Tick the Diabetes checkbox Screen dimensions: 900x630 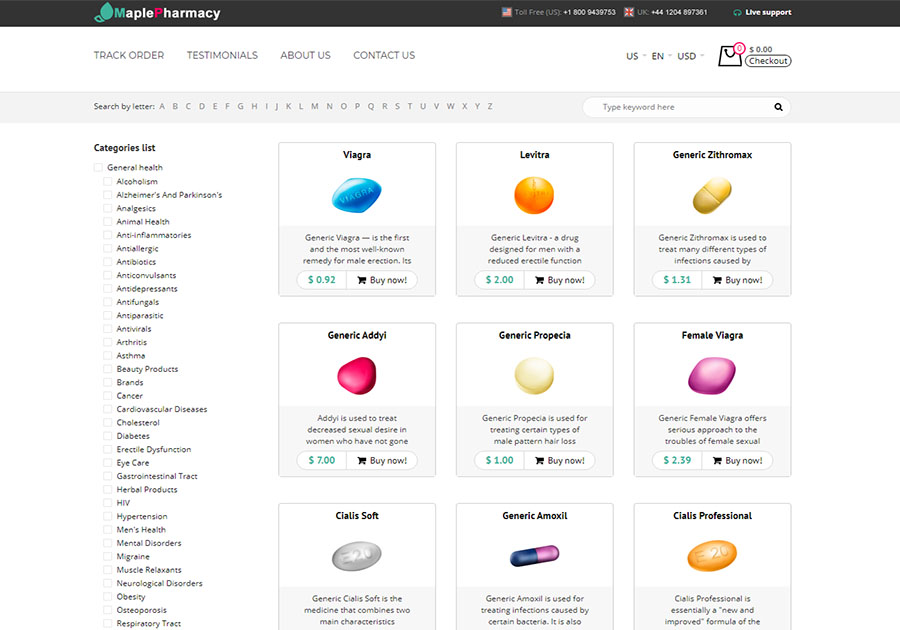[x=107, y=436]
